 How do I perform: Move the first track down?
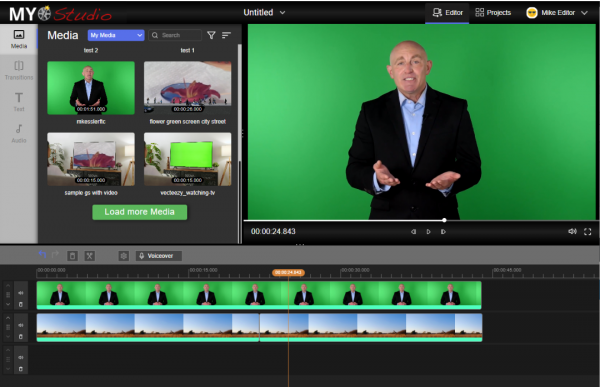[8, 304]
